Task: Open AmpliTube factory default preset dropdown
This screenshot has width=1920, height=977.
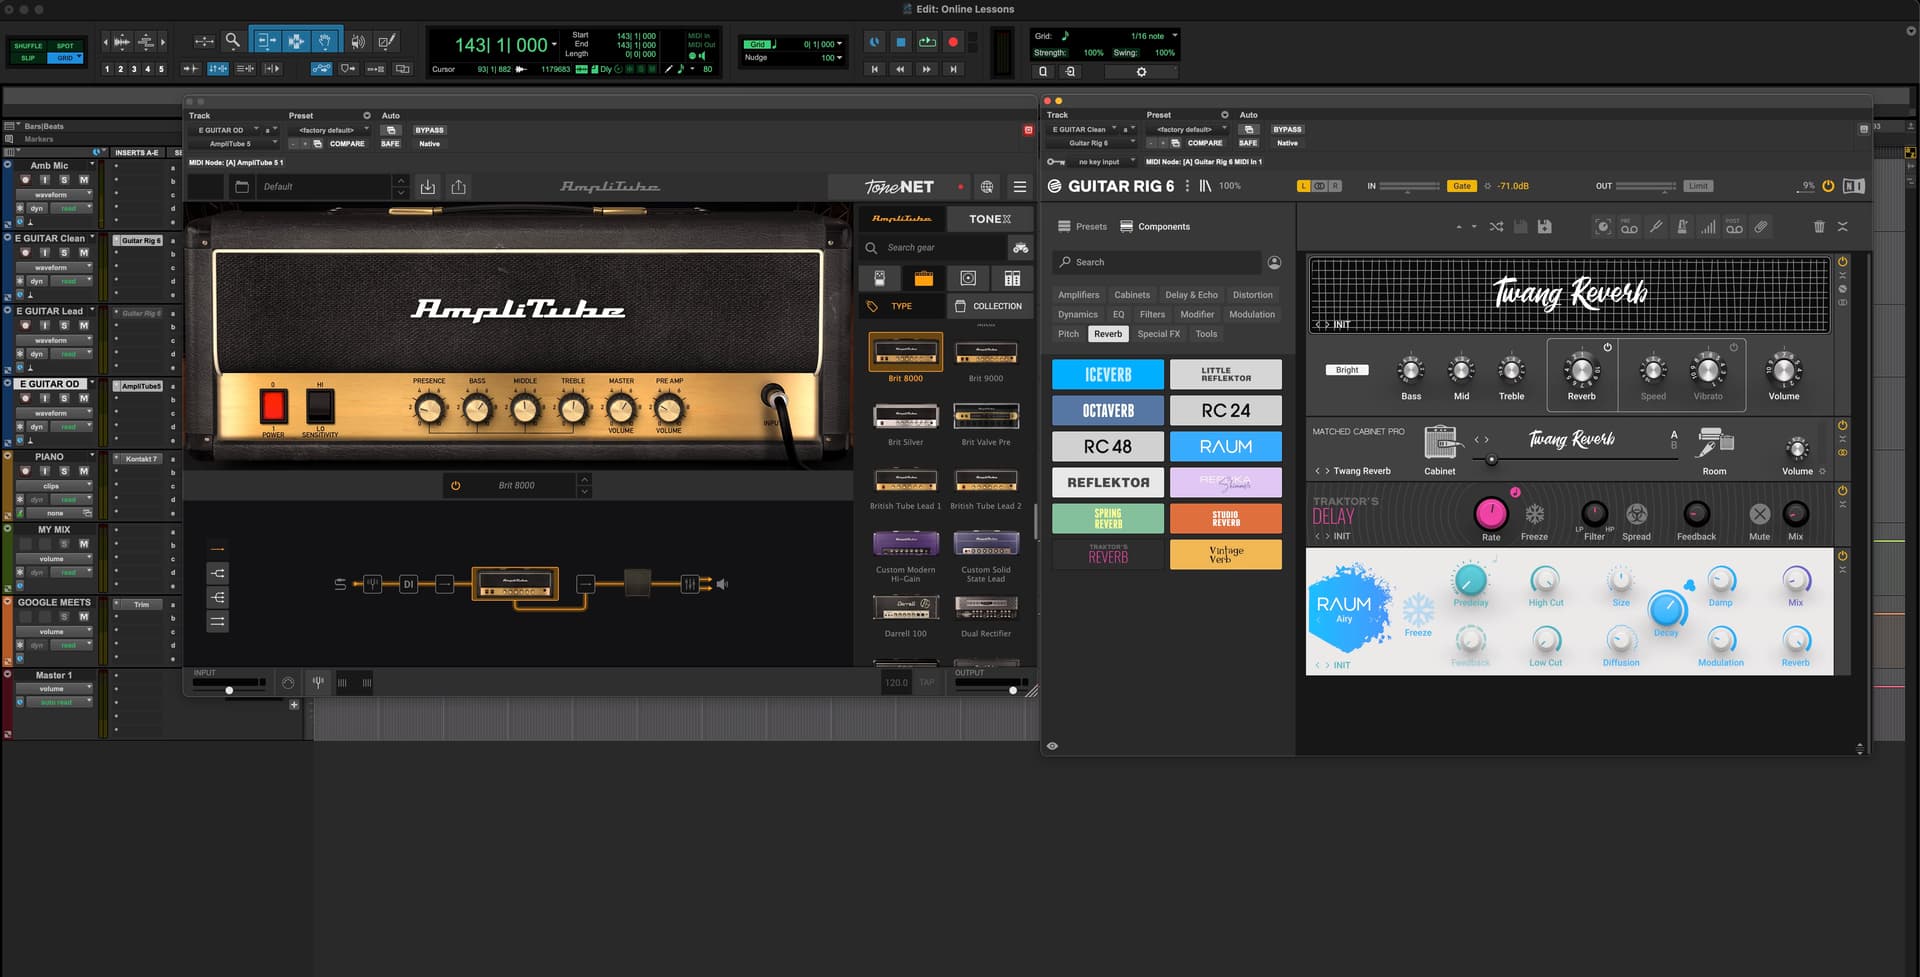Action: click(330, 130)
